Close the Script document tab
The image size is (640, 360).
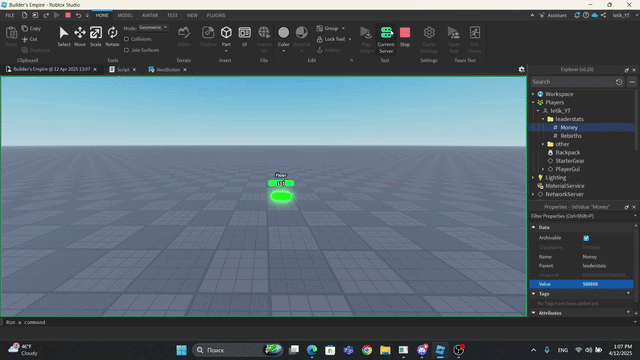coord(135,70)
